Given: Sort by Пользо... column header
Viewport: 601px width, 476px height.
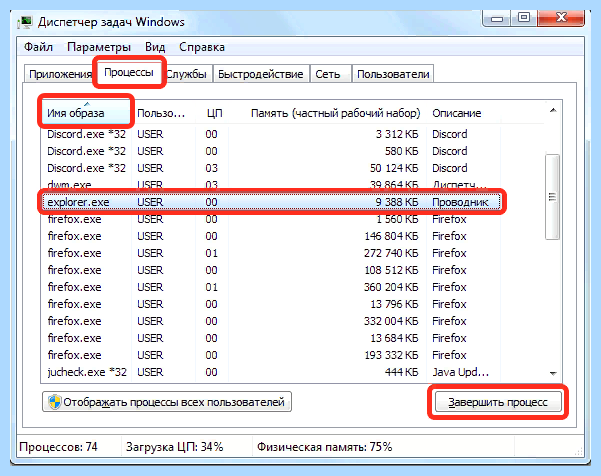Looking at the screenshot, I should 163,113.
